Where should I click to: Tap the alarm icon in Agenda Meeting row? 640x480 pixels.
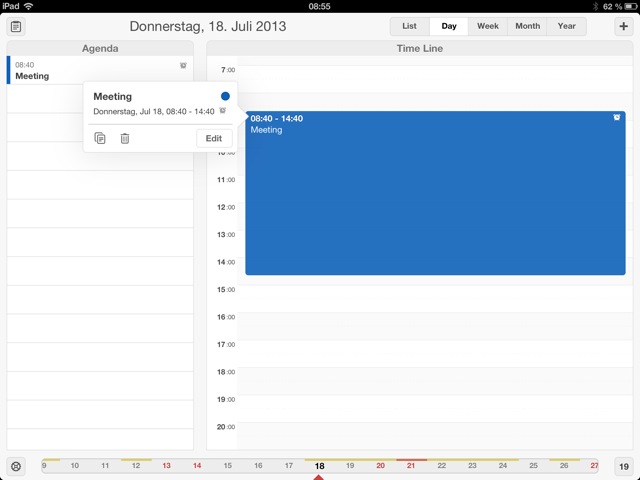point(183,65)
